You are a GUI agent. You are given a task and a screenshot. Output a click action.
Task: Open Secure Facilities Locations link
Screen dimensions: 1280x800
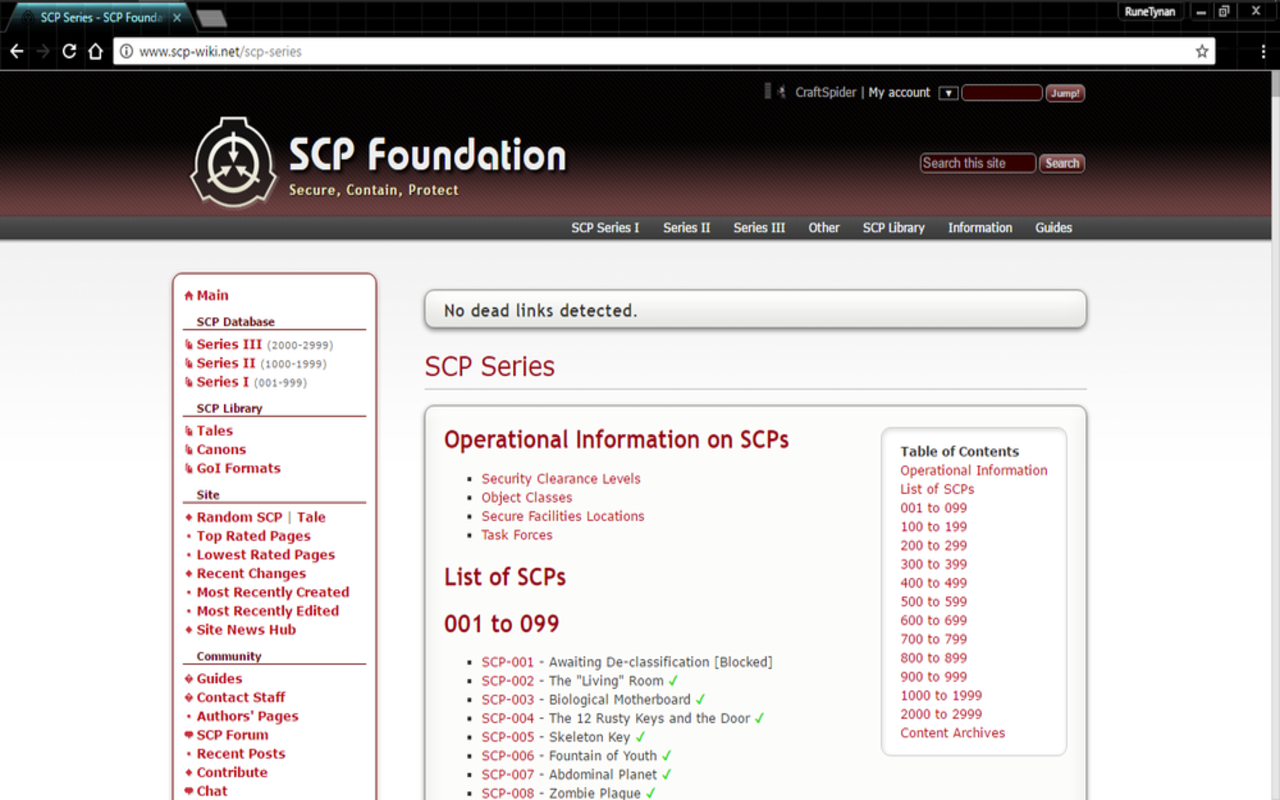pos(563,516)
